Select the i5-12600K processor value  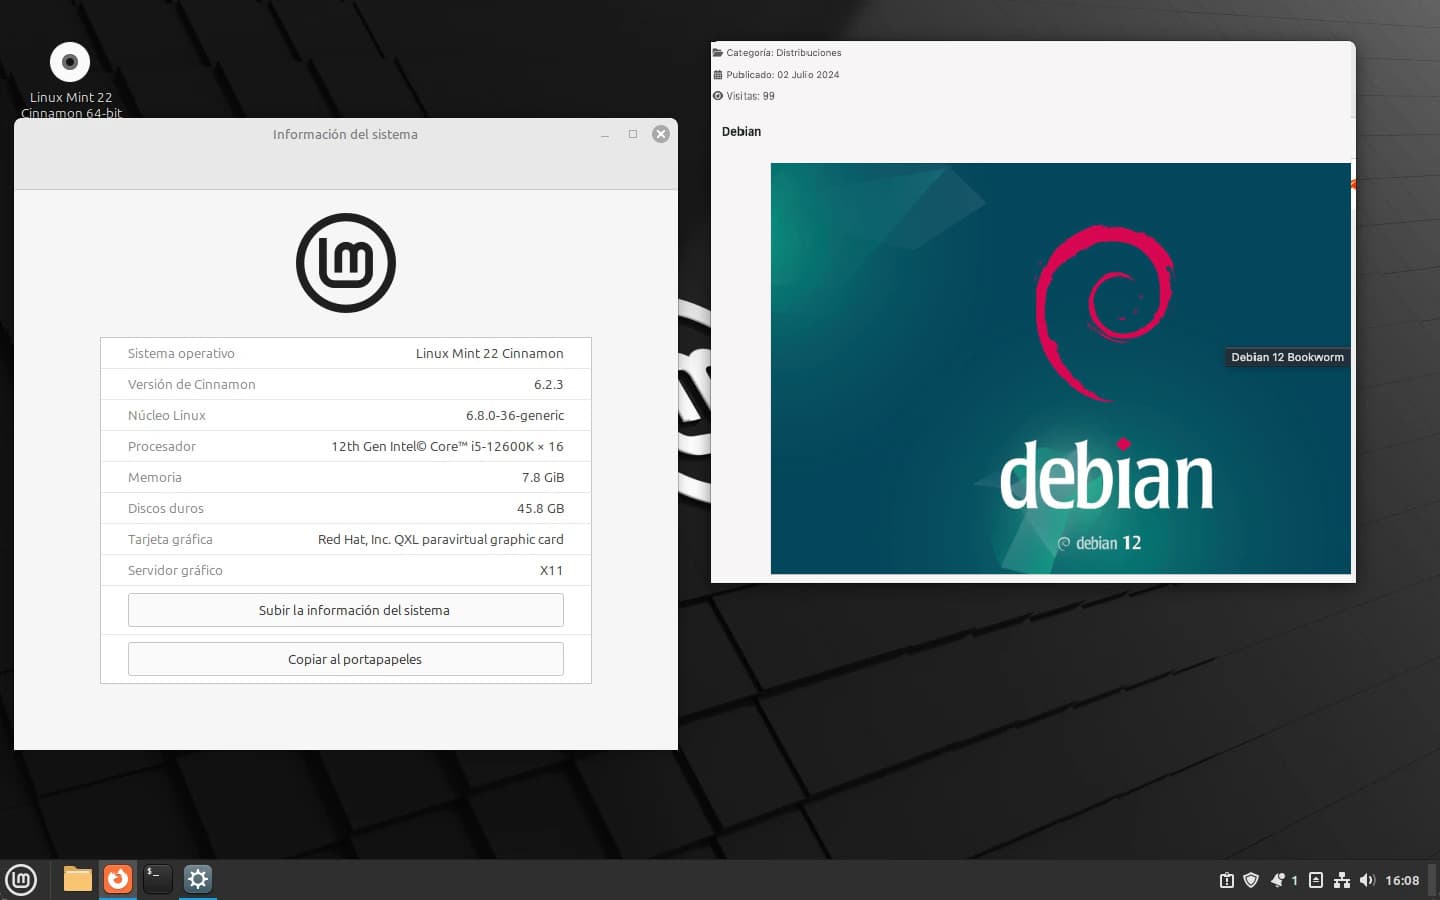tap(447, 446)
